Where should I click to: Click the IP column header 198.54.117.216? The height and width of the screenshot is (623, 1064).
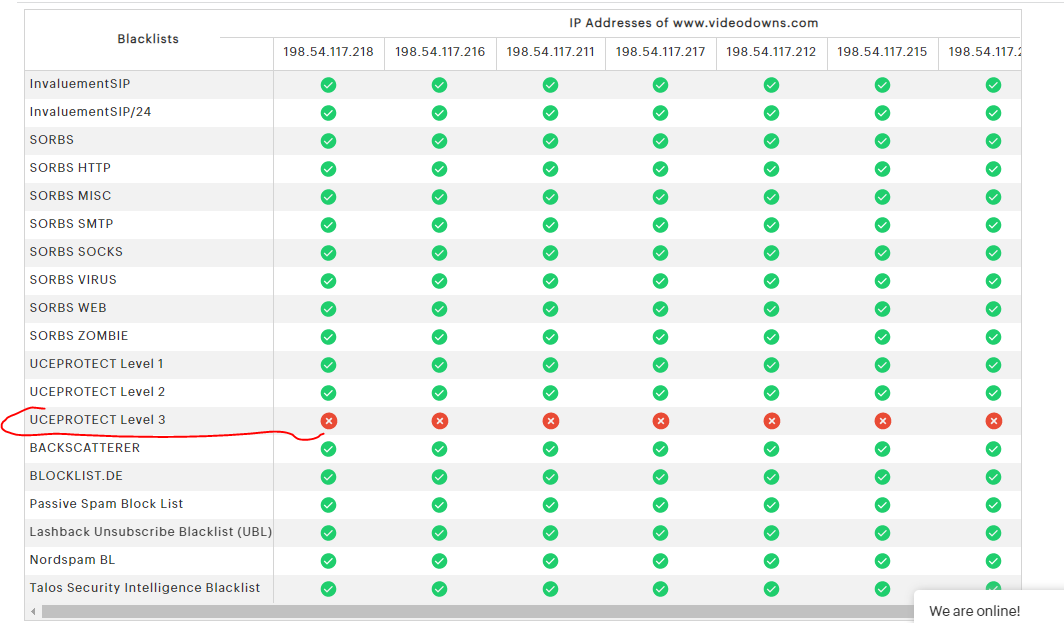[x=440, y=52]
